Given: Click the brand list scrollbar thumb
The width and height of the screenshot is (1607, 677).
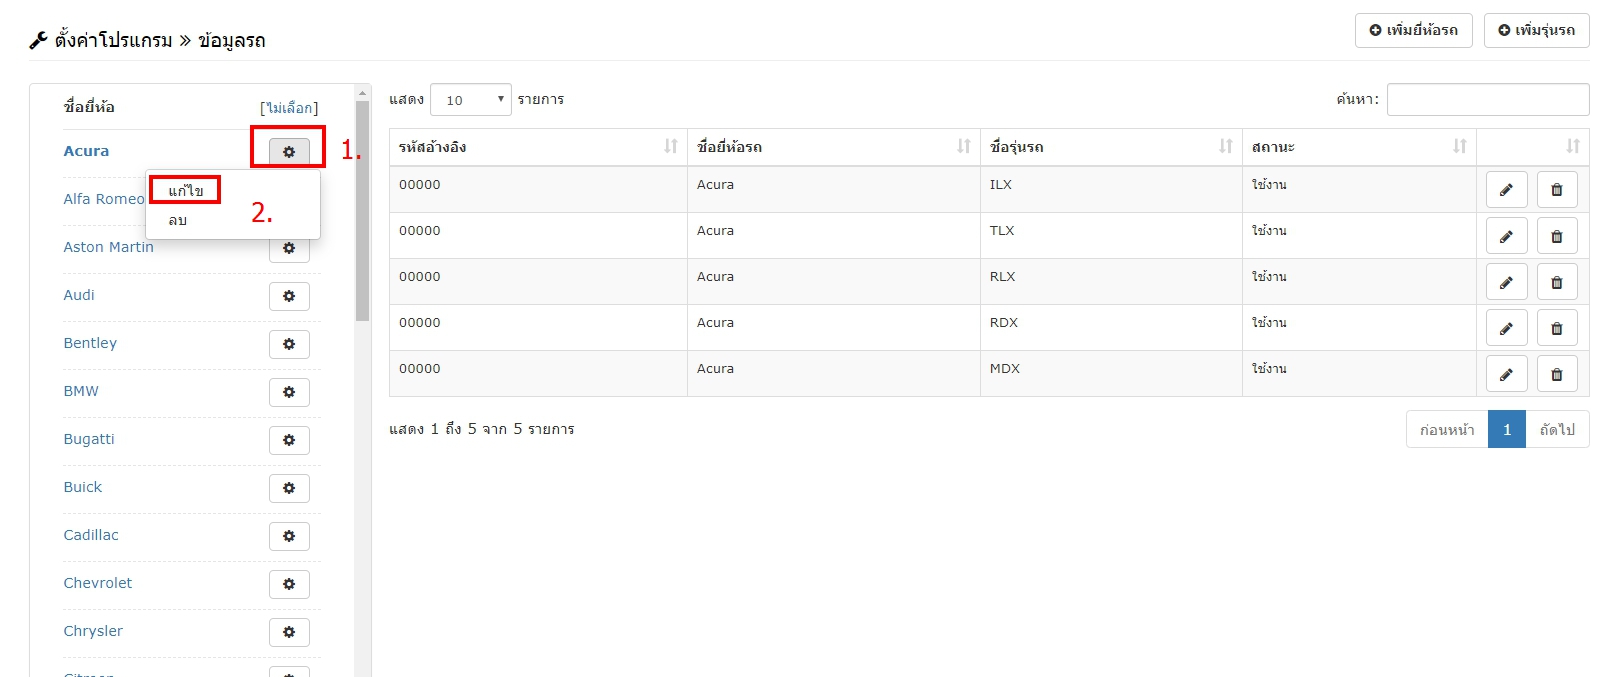Looking at the screenshot, I should click(362, 211).
